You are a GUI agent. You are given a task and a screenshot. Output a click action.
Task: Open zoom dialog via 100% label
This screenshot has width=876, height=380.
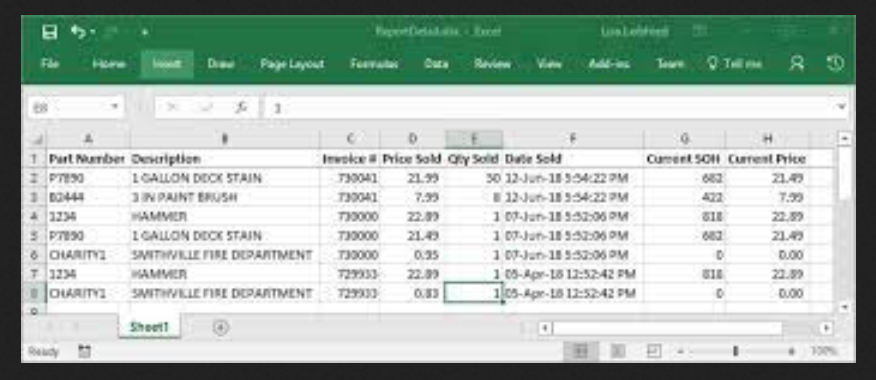pyautogui.click(x=825, y=352)
